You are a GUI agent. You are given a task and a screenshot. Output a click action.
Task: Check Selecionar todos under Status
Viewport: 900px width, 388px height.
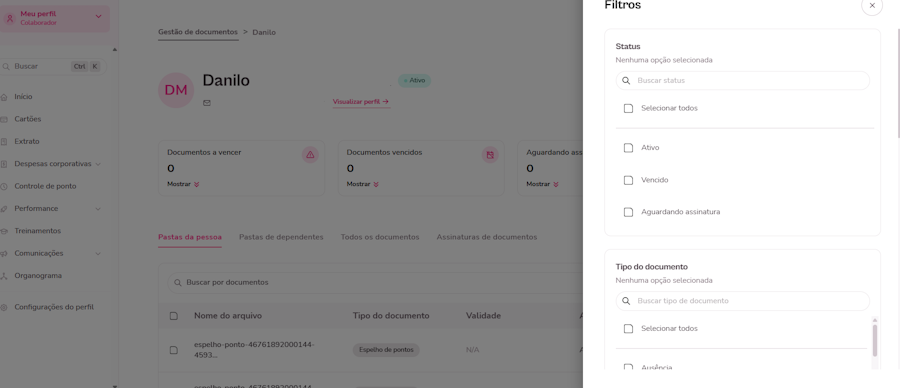[x=628, y=108]
